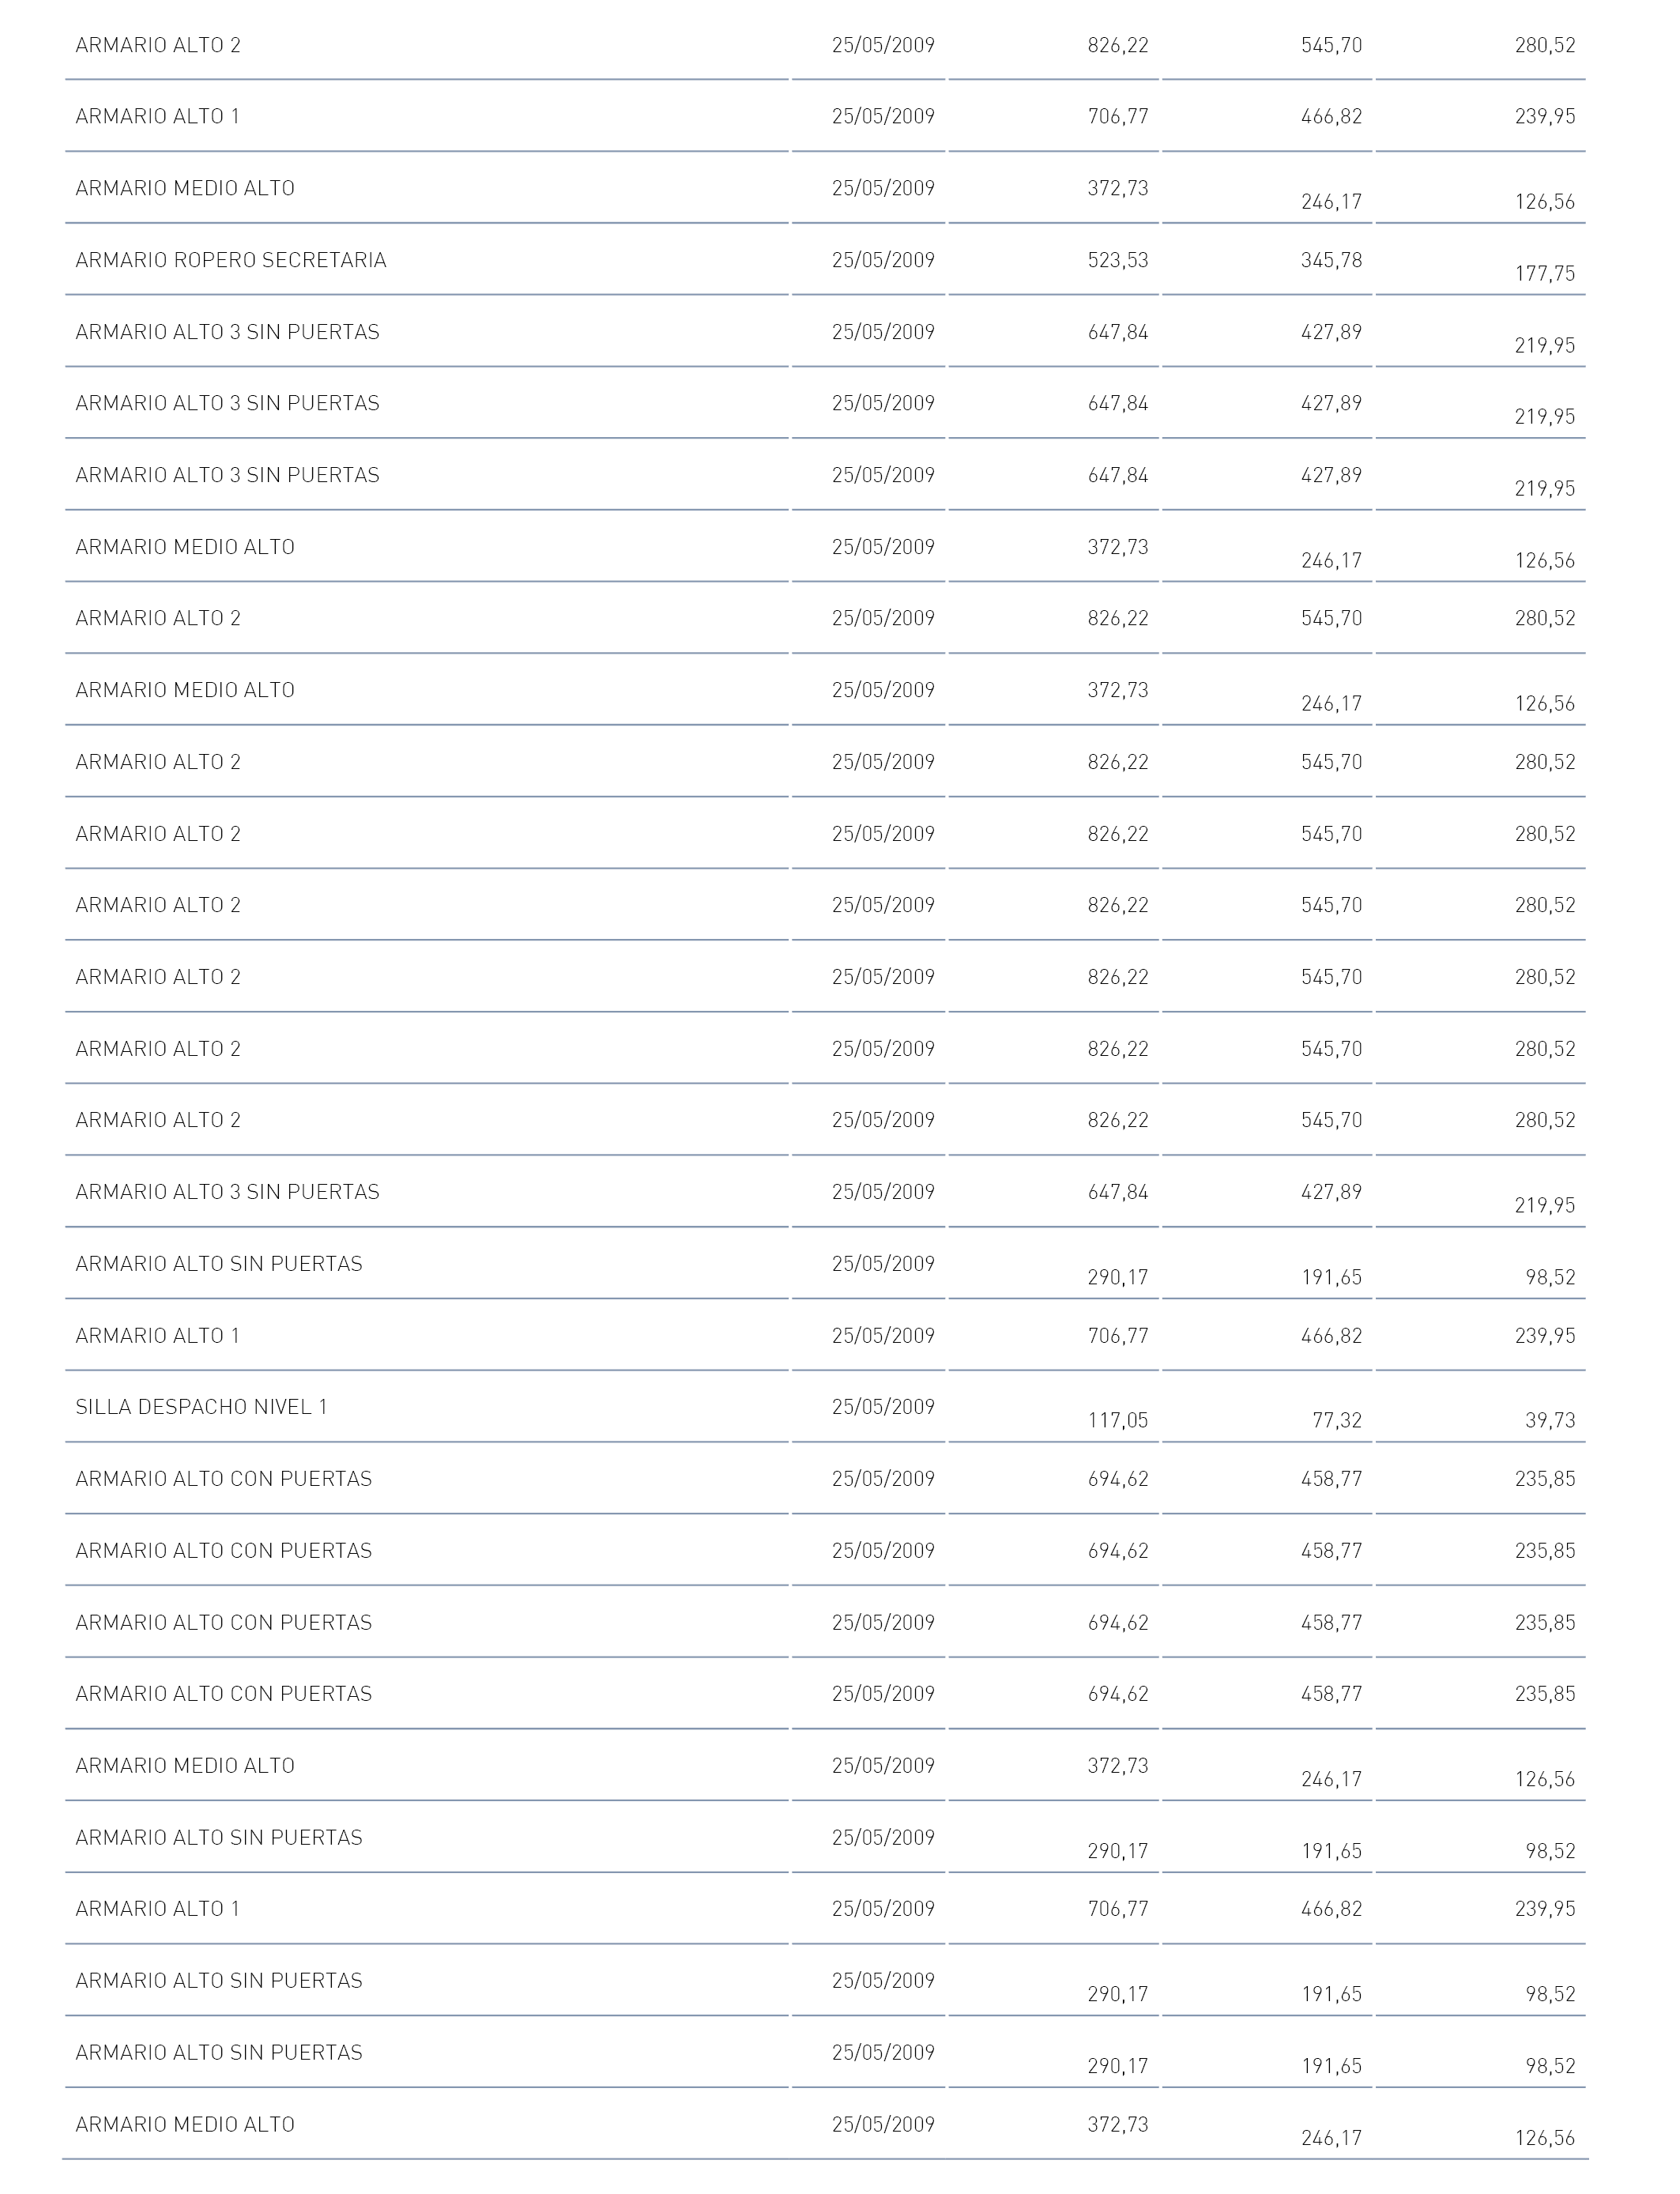This screenshot has height=2194, width=1680.
Task: Click the 77,32 amount
Action: click(x=1337, y=1421)
